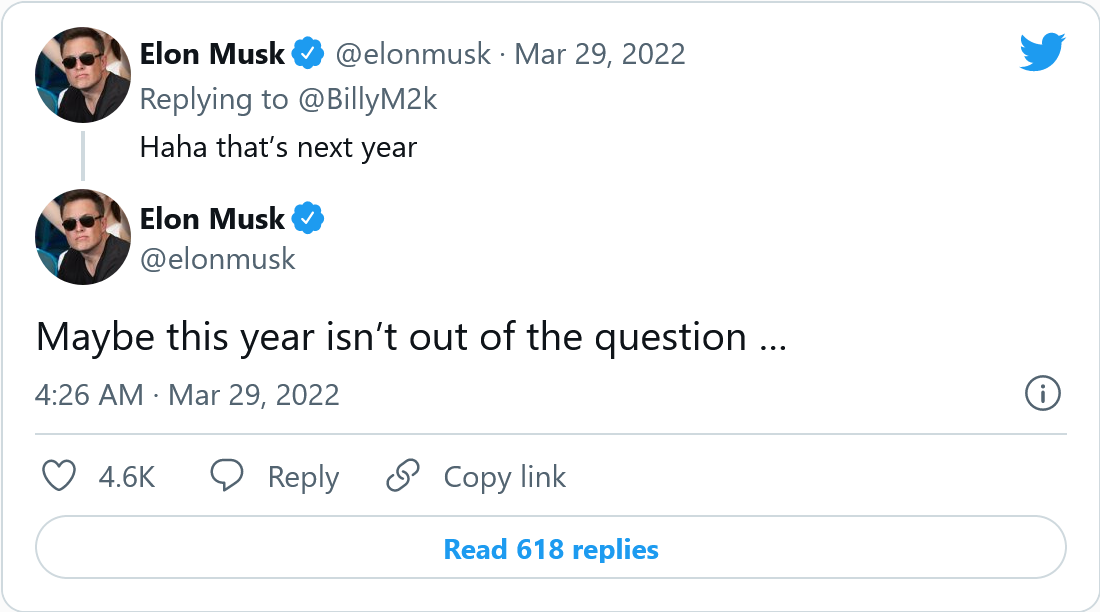1100x612 pixels.
Task: Open the tweet info icon
Action: pos(1042,394)
